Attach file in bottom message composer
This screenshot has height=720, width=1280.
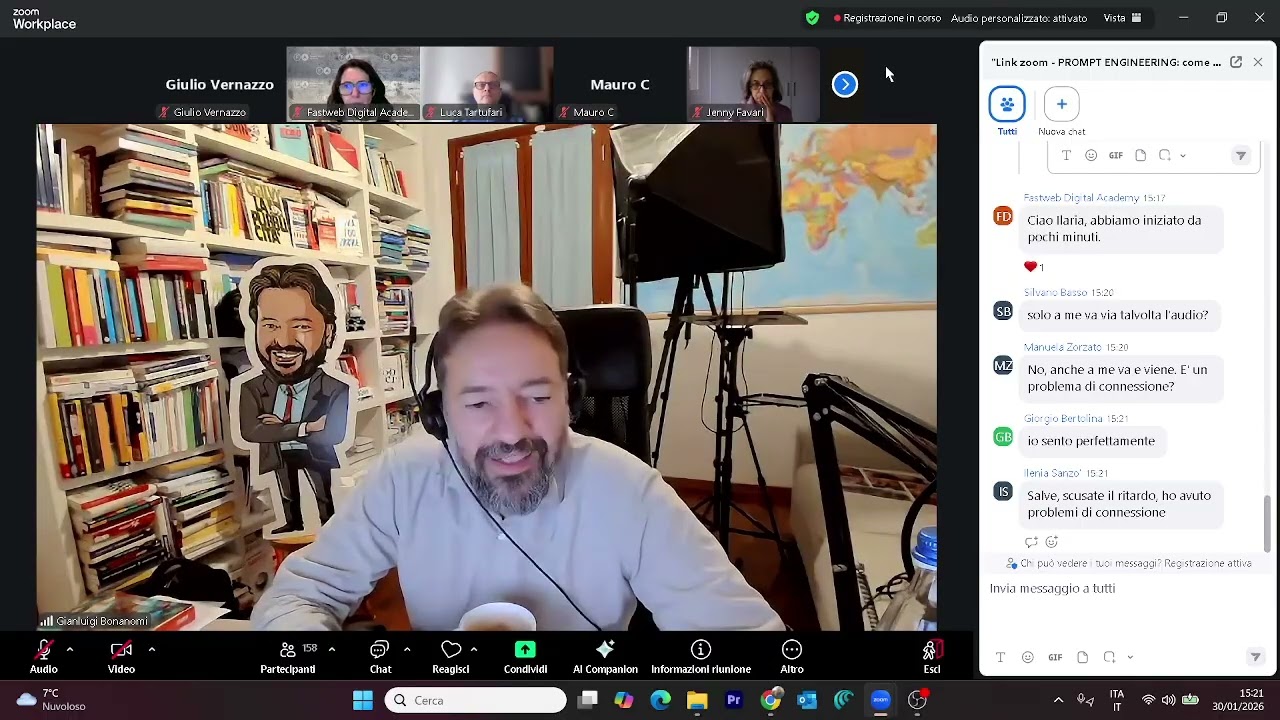(1082, 657)
